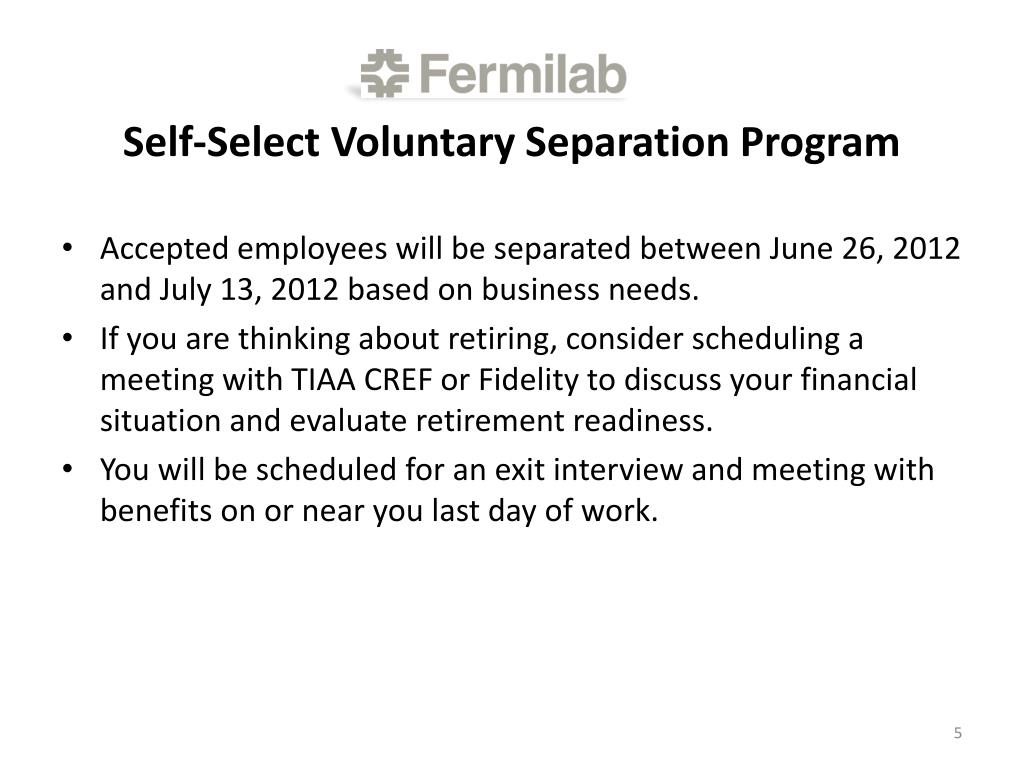Click the Fermilab wordmark text
The image size is (1024, 768).
tap(522, 74)
